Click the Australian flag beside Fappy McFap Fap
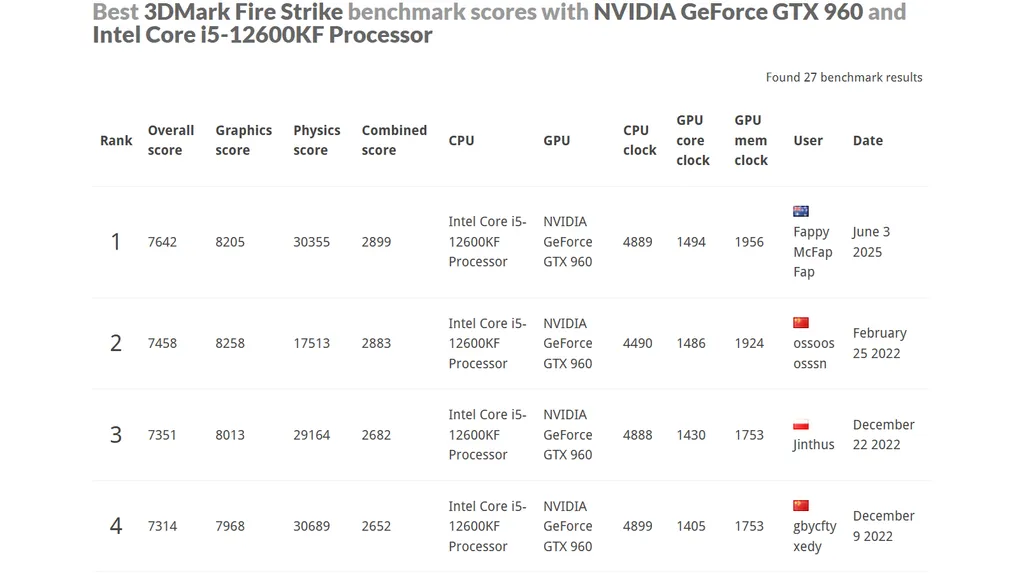 (801, 211)
